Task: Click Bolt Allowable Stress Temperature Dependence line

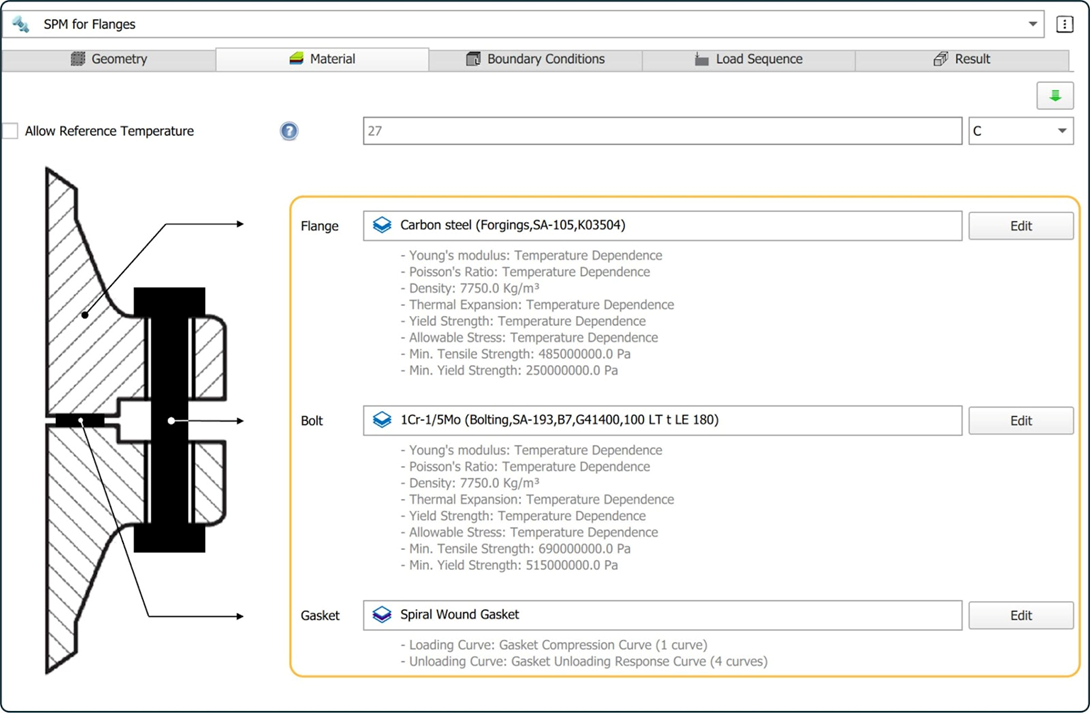Action: [530, 532]
